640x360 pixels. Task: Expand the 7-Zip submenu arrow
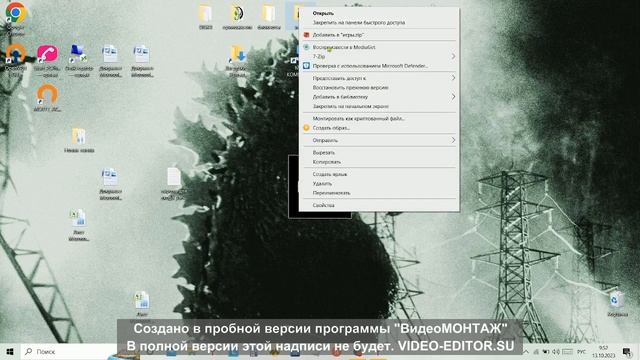[x=453, y=56]
